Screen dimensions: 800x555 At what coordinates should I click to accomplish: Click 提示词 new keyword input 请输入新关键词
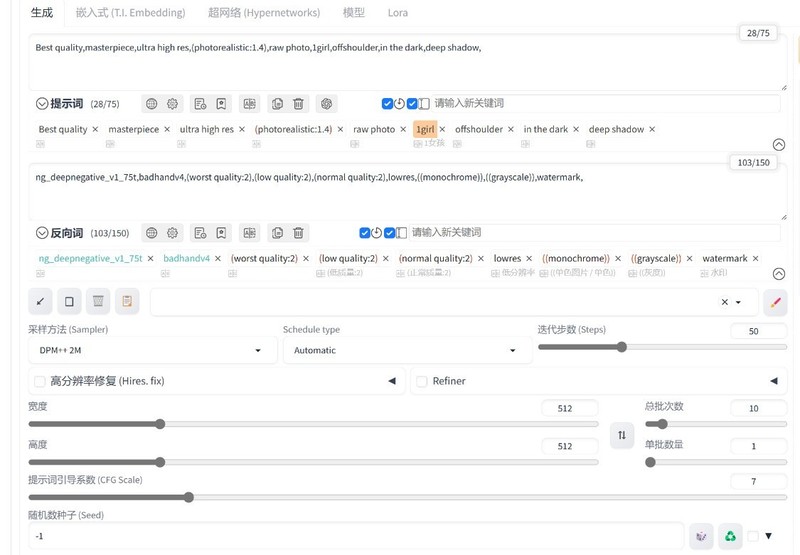coord(605,104)
